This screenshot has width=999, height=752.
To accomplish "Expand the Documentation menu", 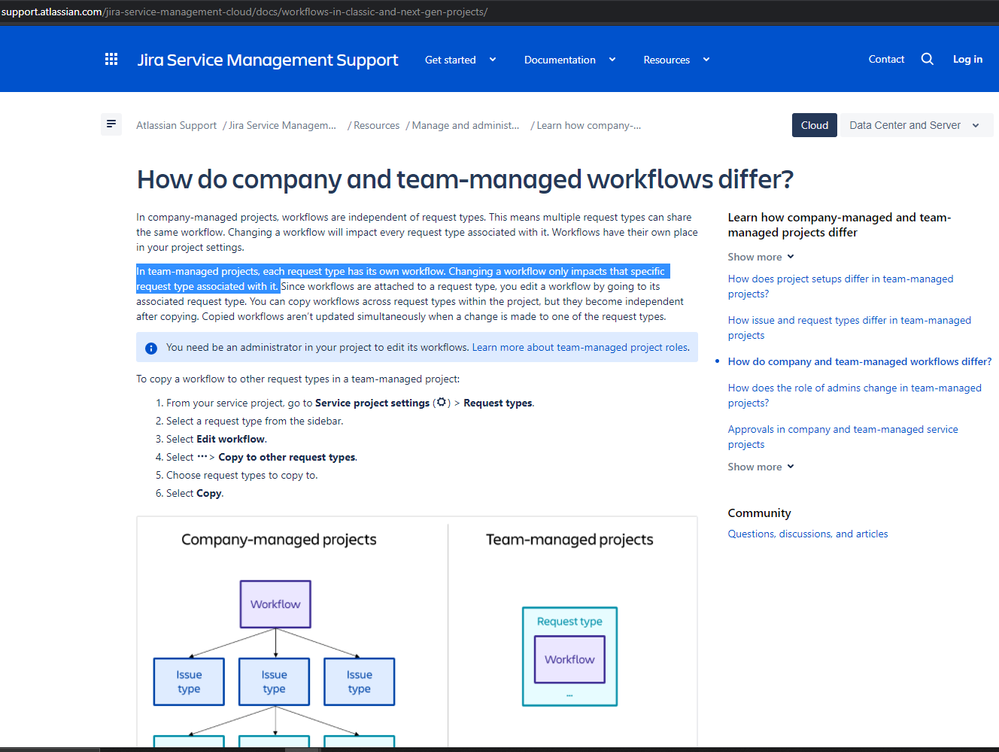I will pyautogui.click(x=570, y=60).
